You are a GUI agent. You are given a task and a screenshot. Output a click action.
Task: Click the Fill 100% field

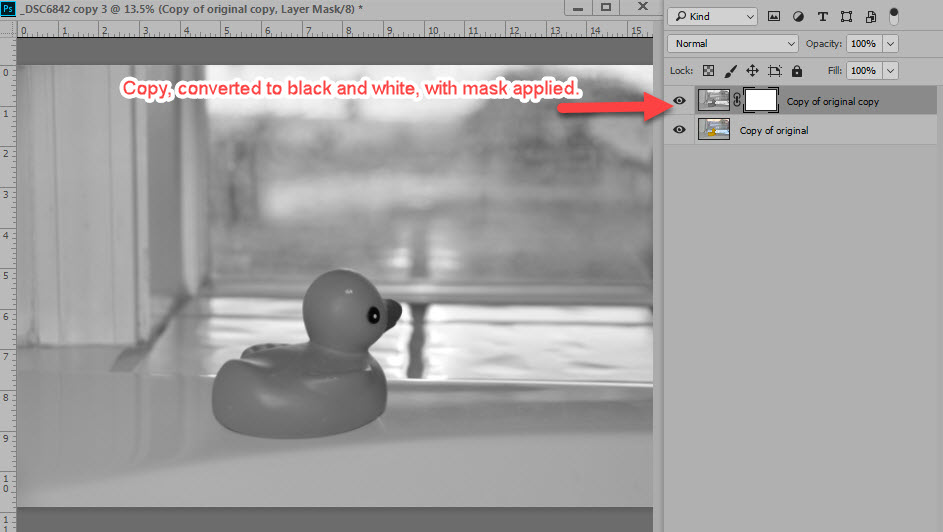(864, 70)
